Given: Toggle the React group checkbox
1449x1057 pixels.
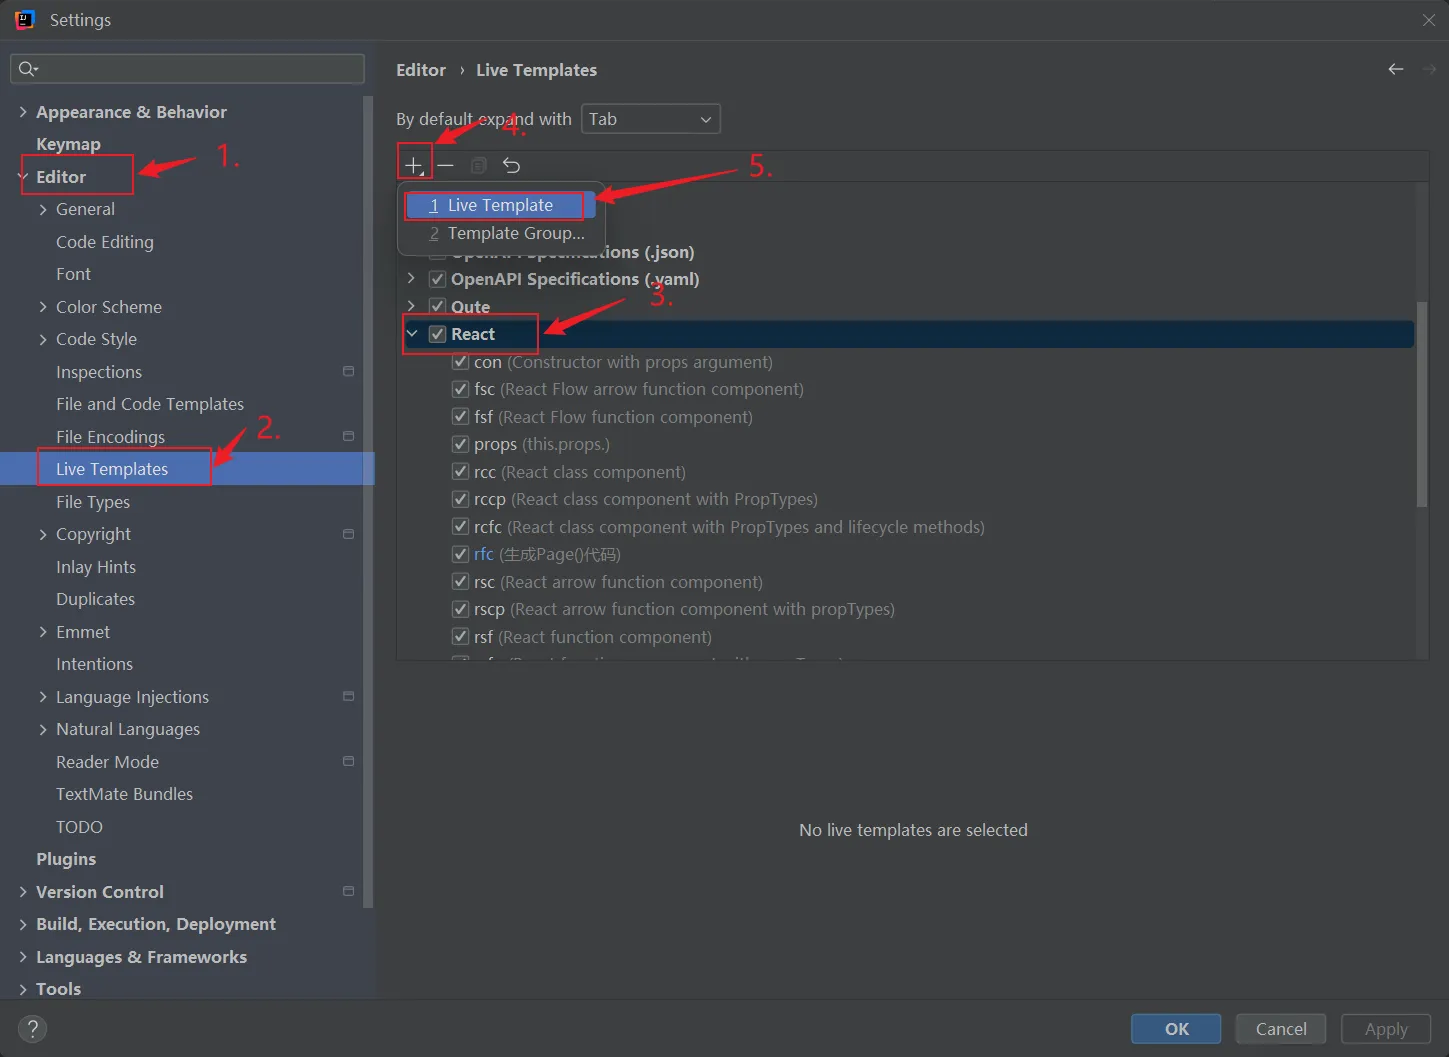Looking at the screenshot, I should (437, 334).
